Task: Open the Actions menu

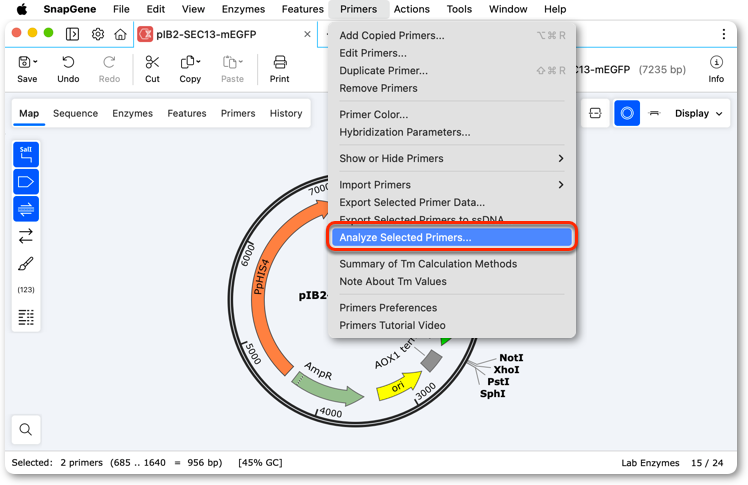Action: (x=412, y=9)
